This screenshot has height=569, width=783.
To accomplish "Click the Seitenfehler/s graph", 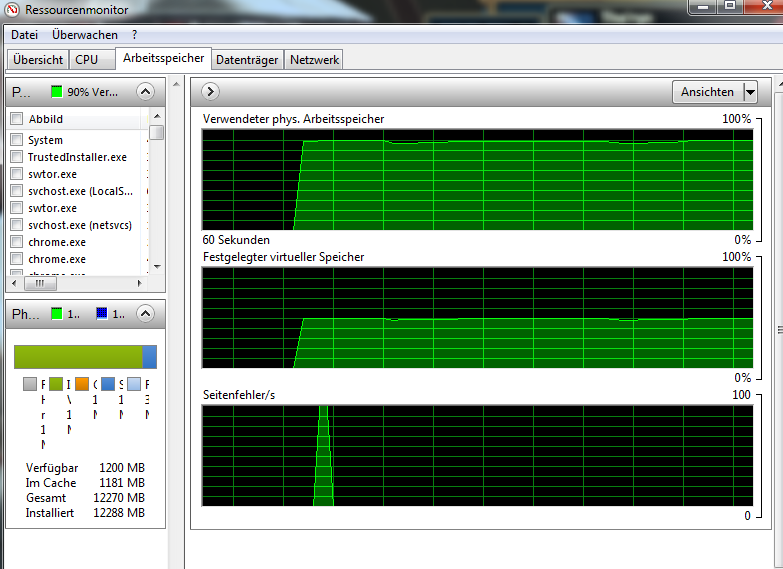I will coord(477,456).
